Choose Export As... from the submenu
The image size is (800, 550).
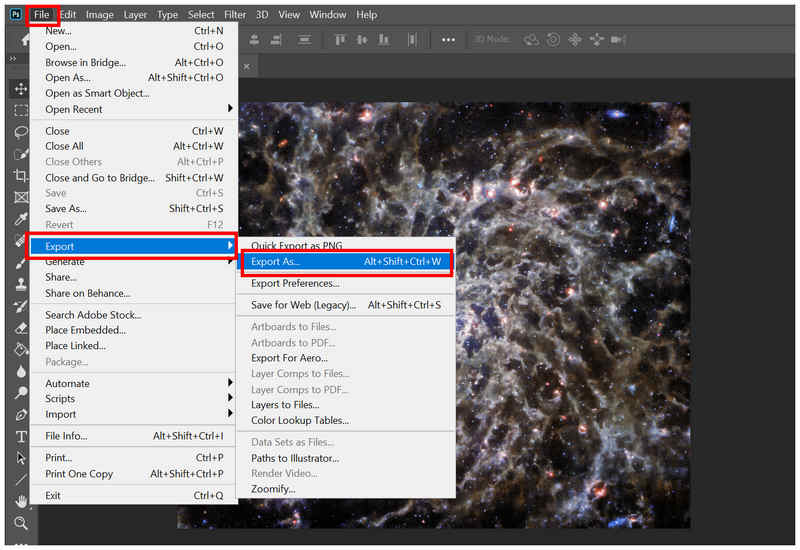pos(346,262)
